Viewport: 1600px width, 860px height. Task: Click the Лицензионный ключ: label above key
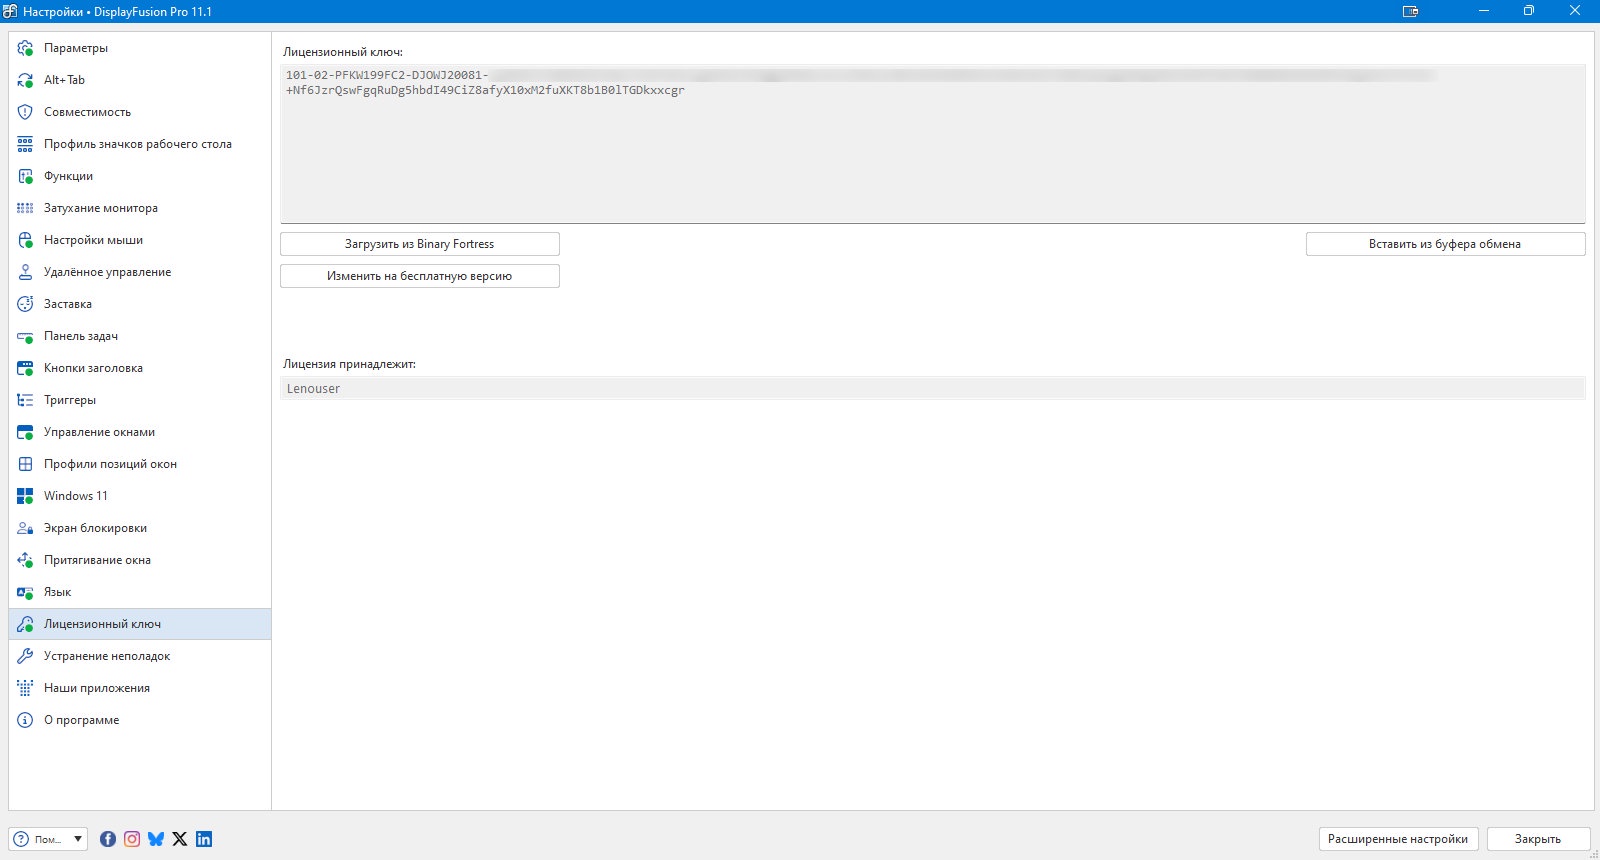point(343,52)
